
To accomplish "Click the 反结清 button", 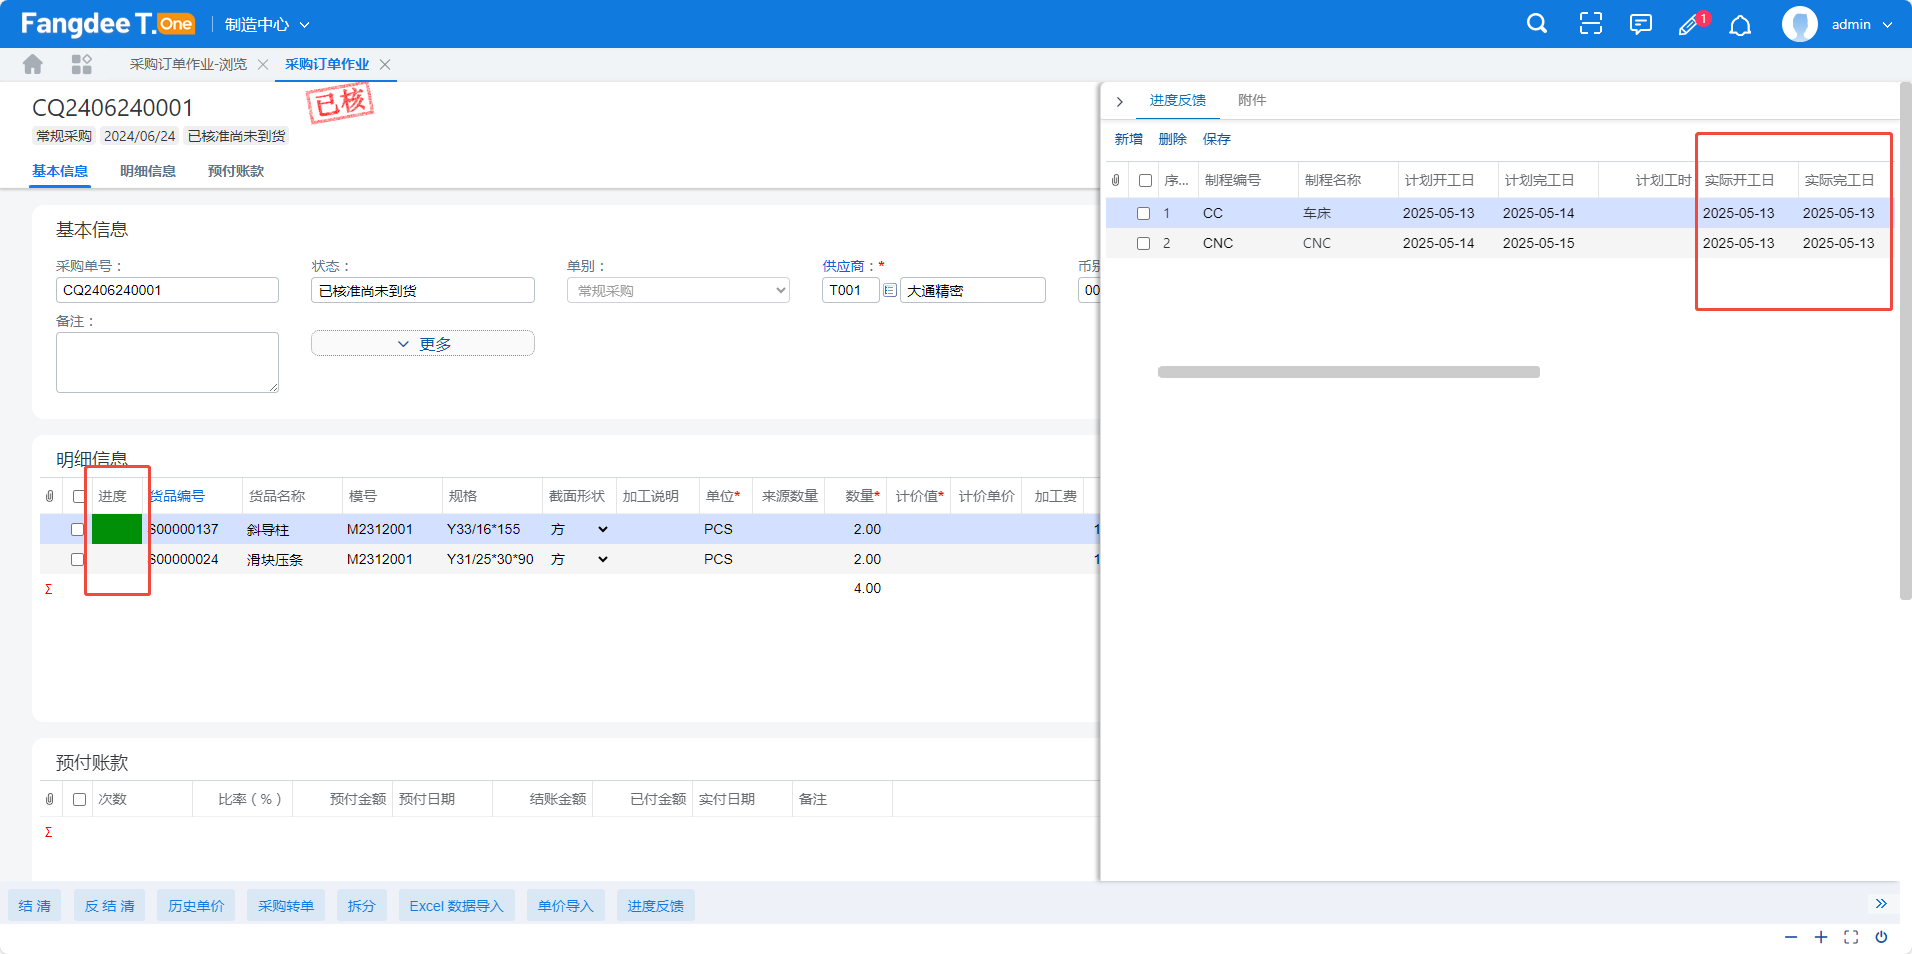I will click(110, 906).
